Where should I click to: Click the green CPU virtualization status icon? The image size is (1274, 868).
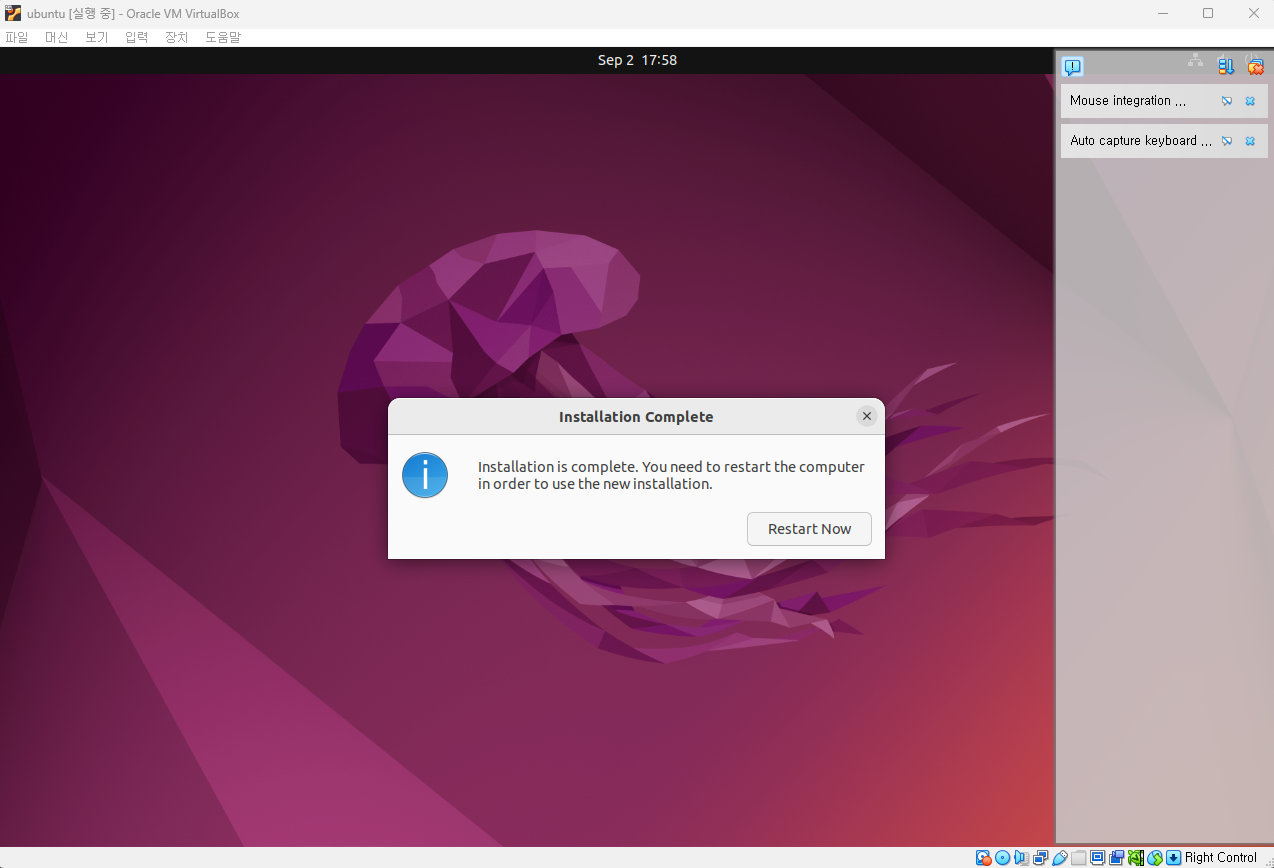click(1135, 858)
